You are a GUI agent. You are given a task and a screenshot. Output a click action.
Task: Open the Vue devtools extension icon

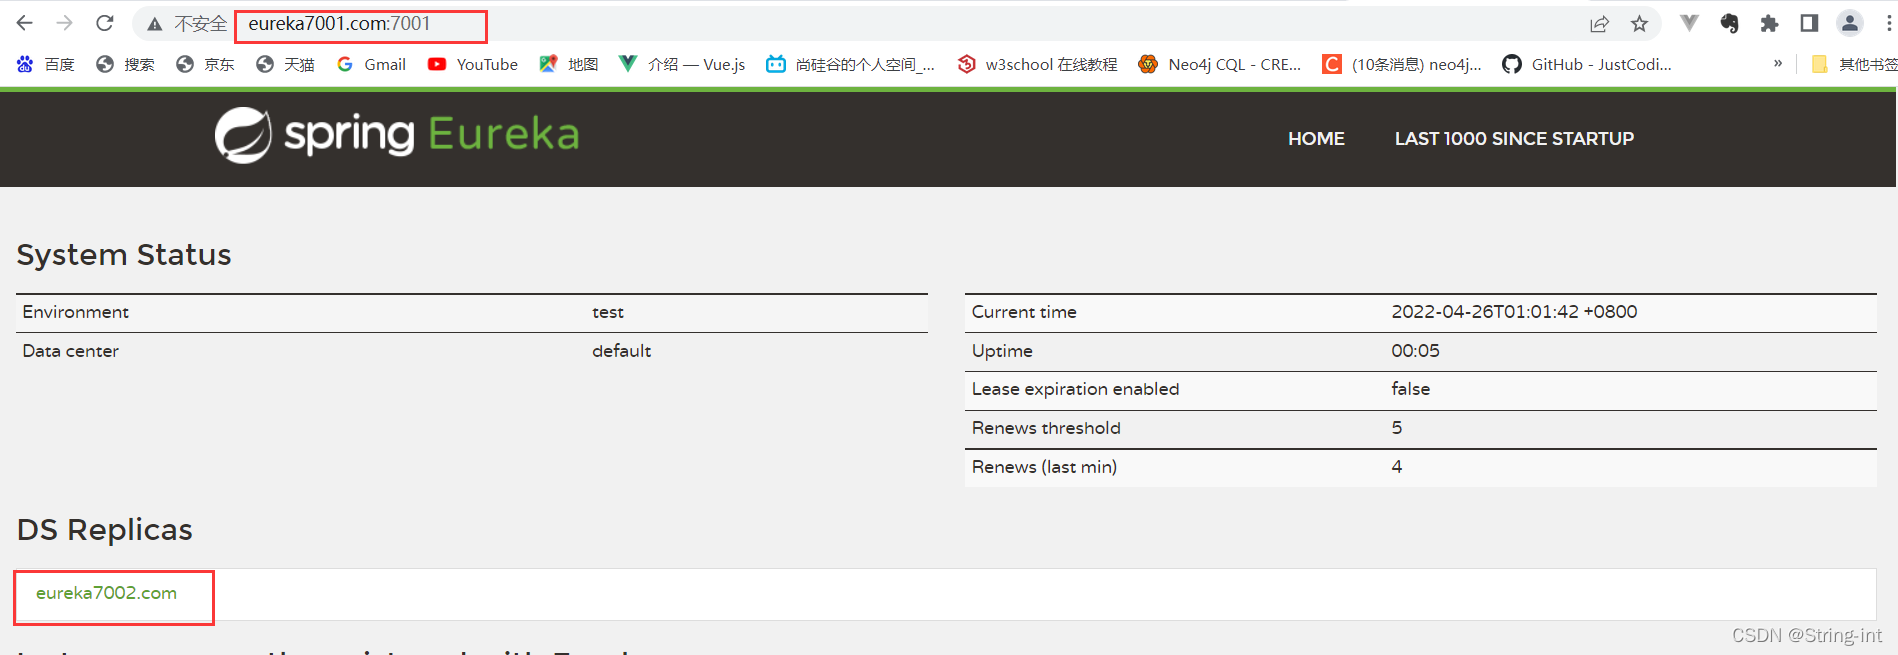point(1689,23)
